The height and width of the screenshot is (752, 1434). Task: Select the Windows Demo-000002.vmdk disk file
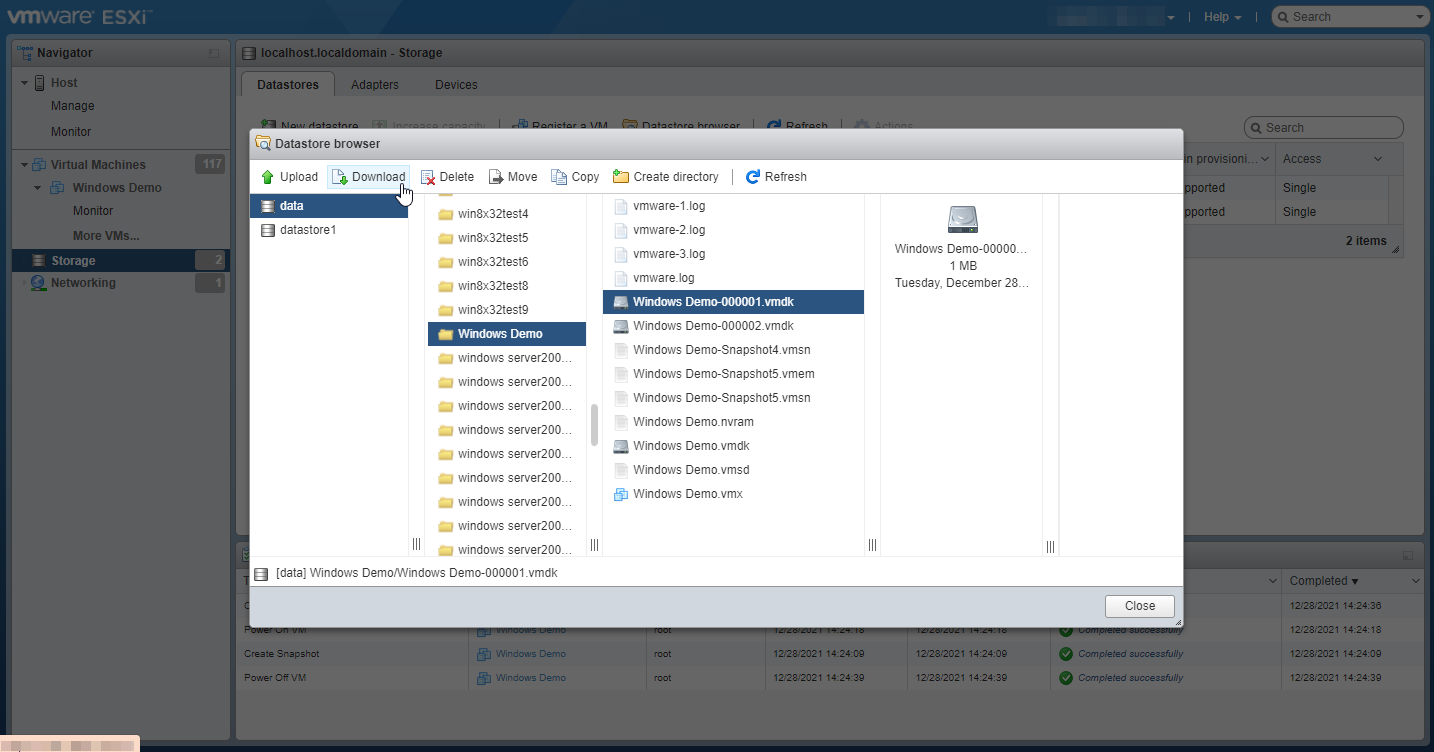coord(712,326)
